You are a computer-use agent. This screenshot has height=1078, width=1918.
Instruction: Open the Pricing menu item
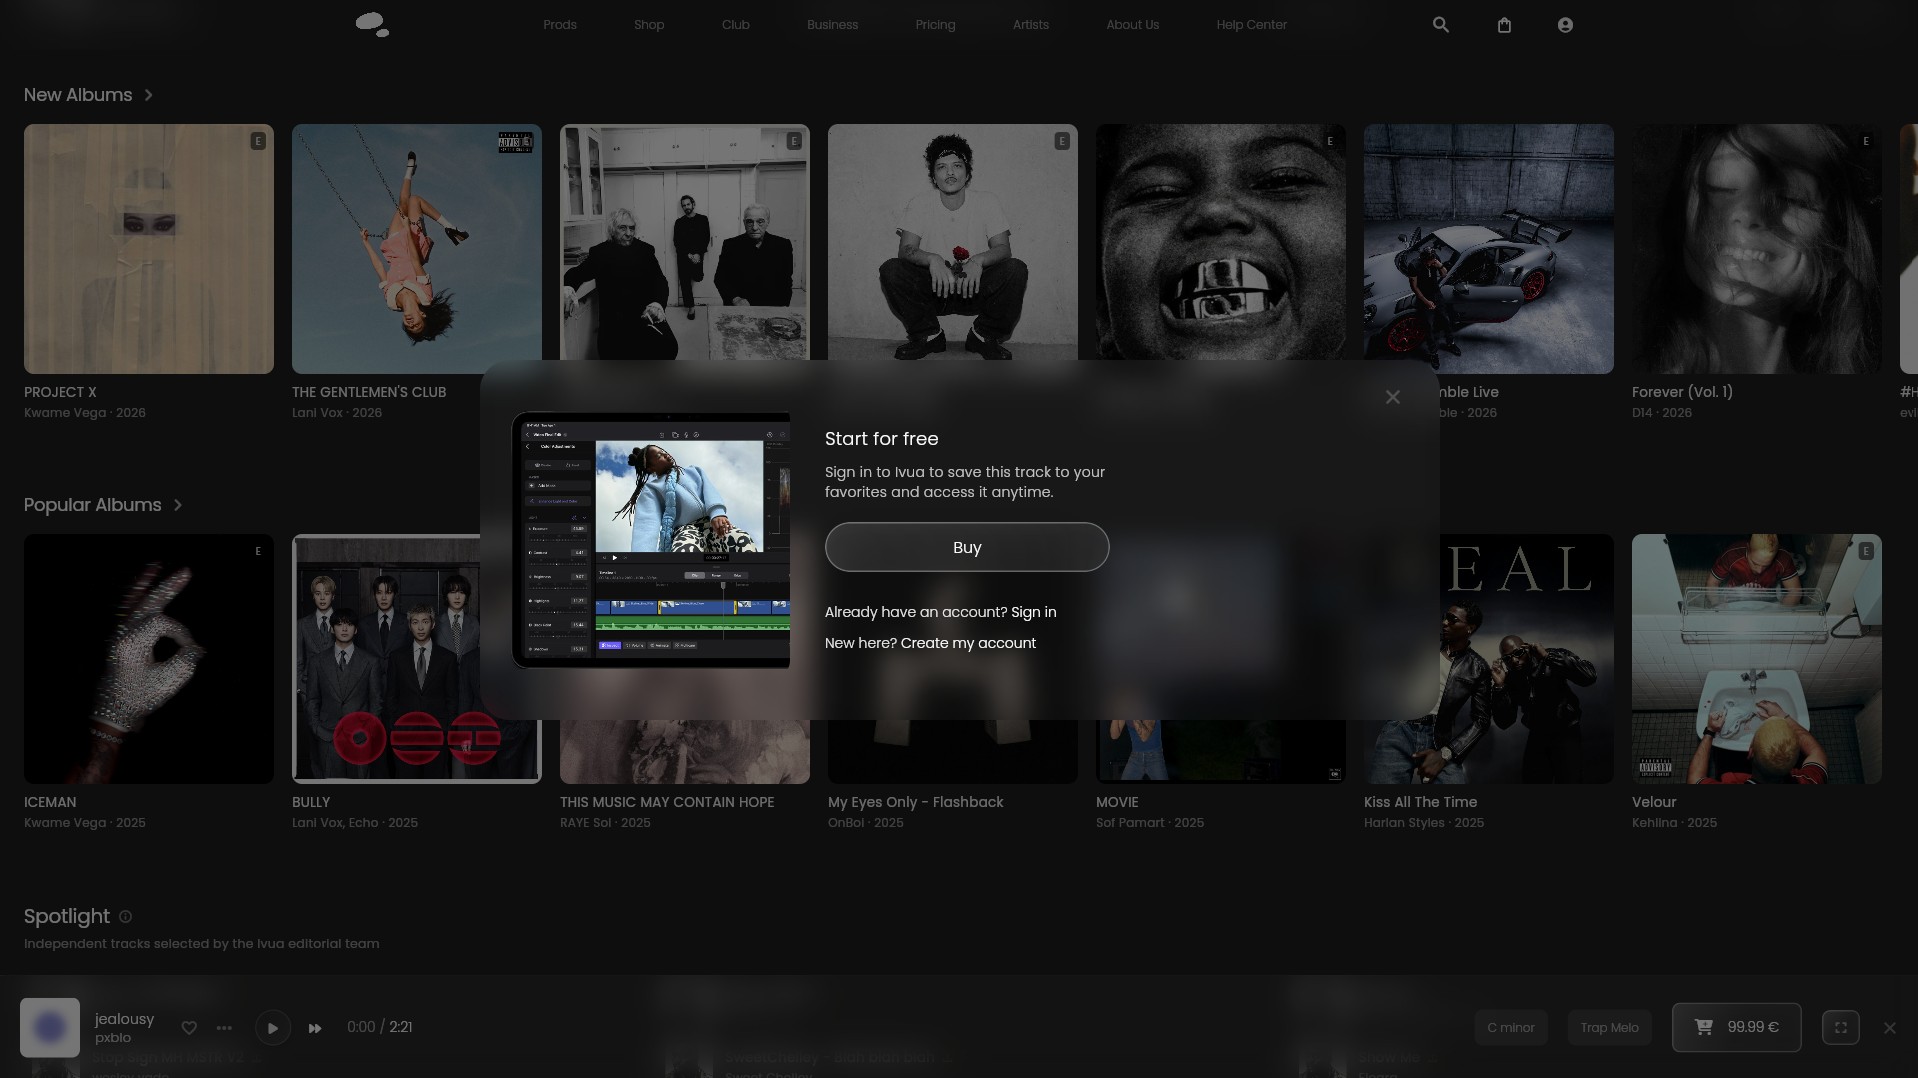pos(935,25)
